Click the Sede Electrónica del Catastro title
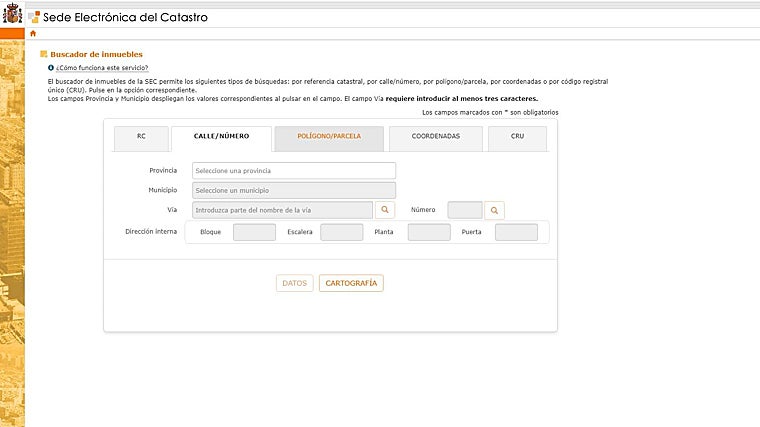This screenshot has height=427, width=760. click(x=126, y=17)
